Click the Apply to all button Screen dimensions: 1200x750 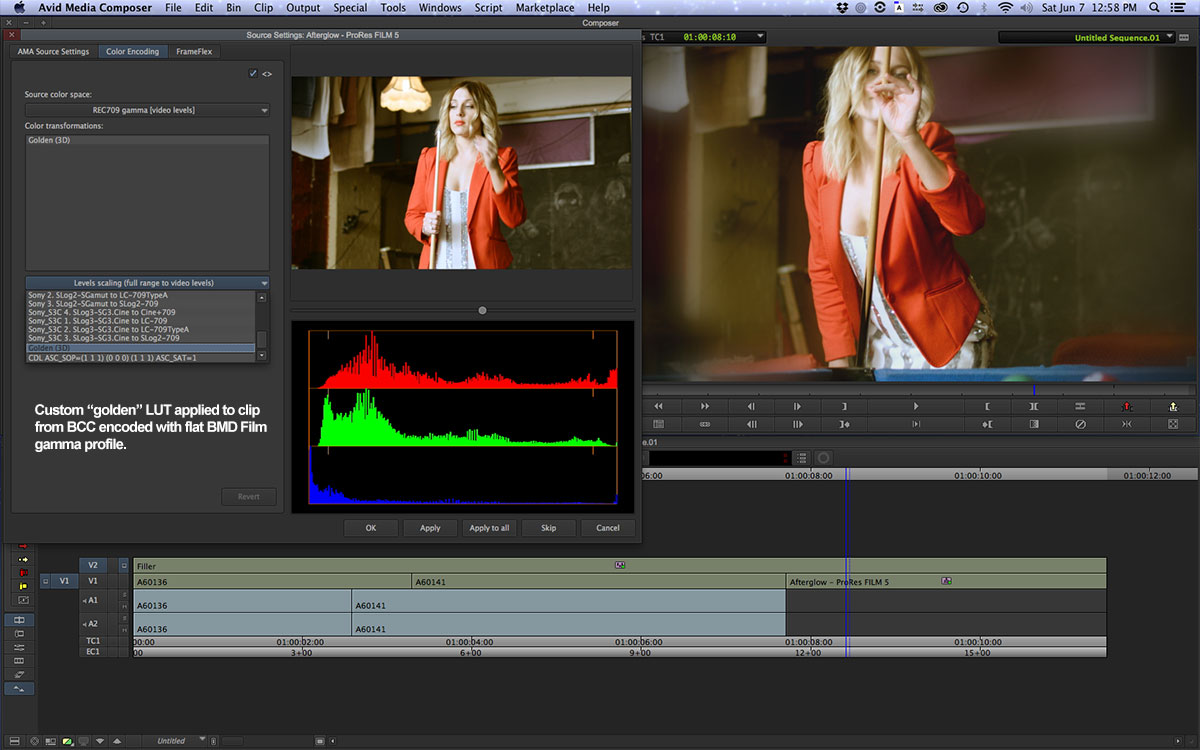click(x=489, y=527)
